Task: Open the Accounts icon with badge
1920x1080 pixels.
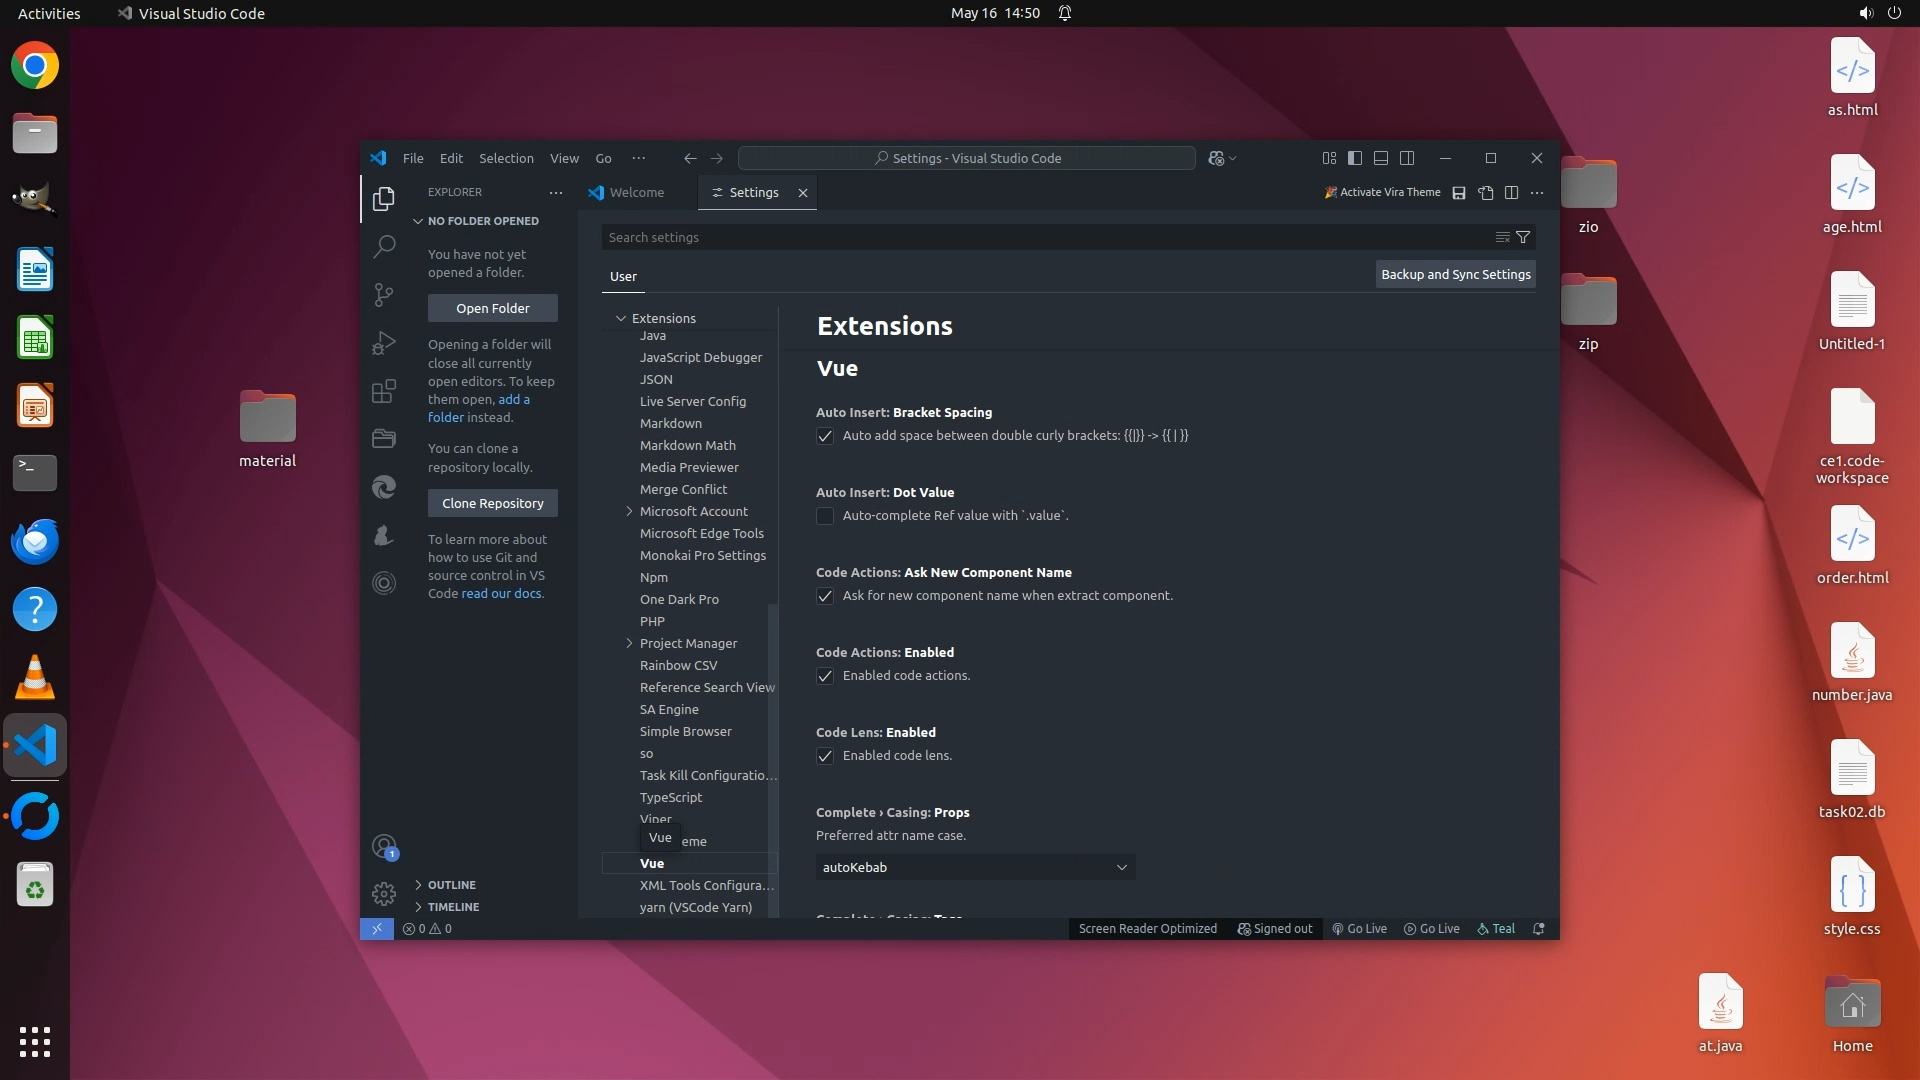Action: 384,847
